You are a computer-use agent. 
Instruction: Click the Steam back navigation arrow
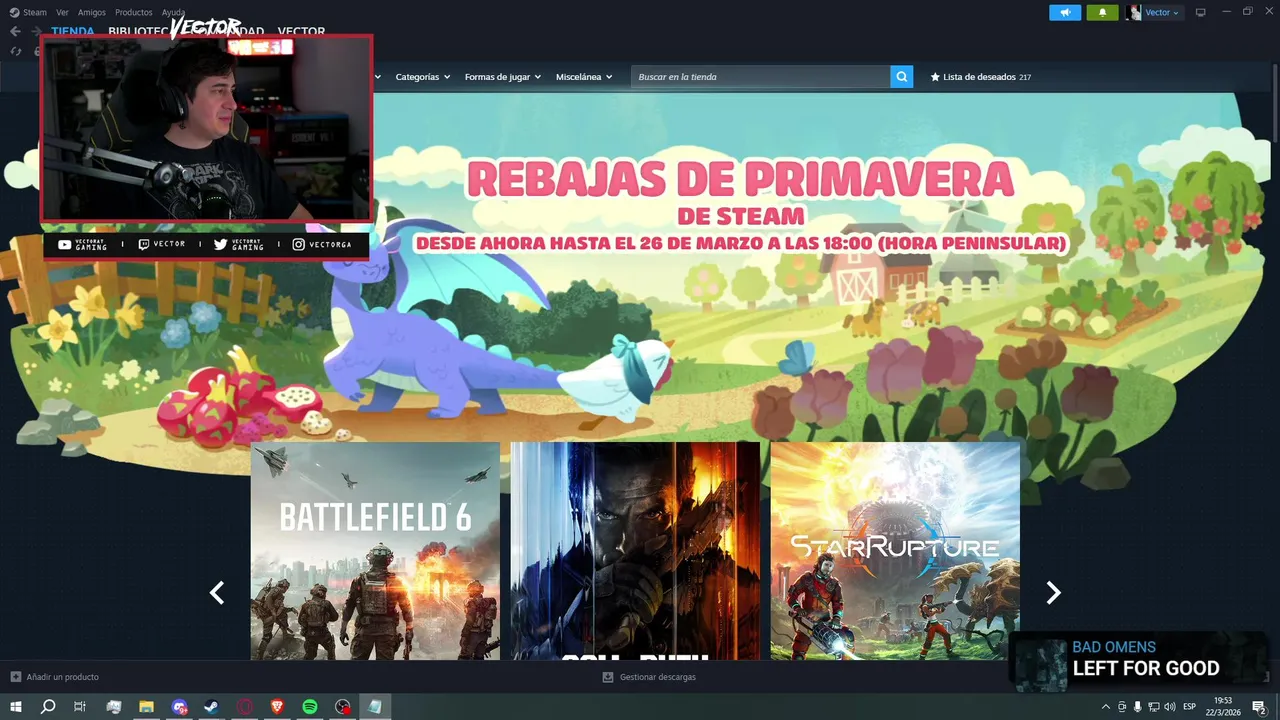click(x=15, y=32)
